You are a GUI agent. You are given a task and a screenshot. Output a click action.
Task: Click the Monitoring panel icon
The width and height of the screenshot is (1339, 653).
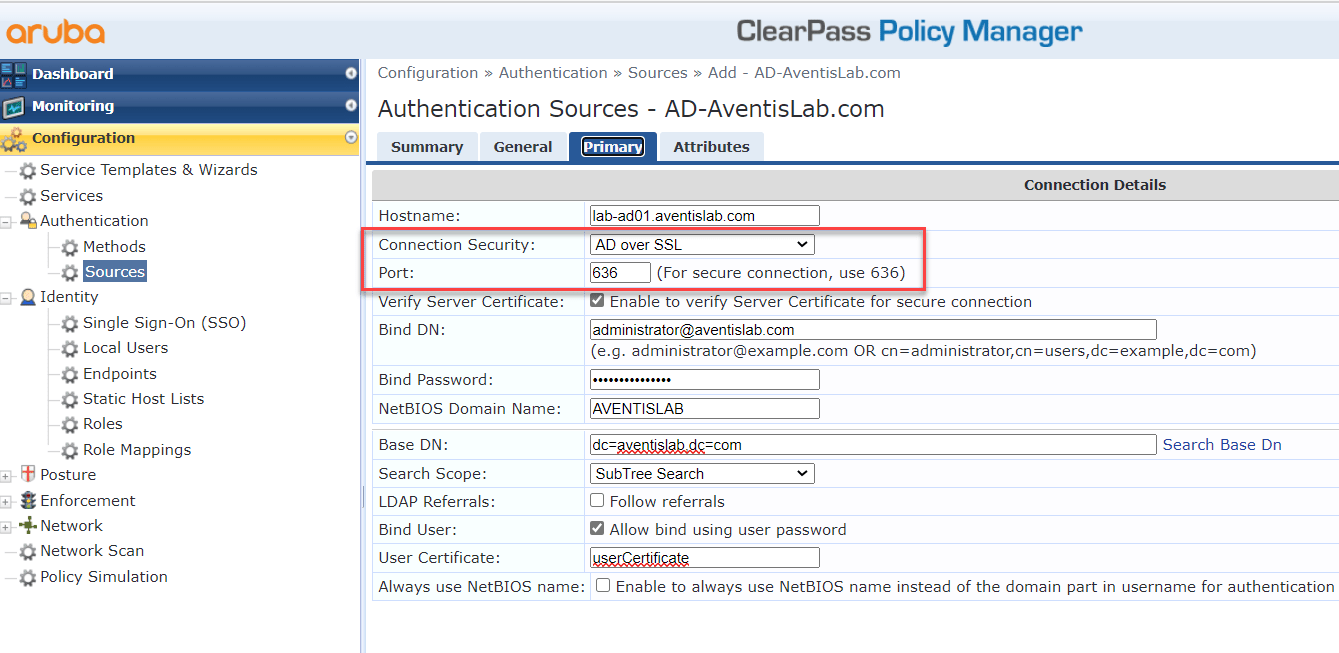tap(14, 106)
